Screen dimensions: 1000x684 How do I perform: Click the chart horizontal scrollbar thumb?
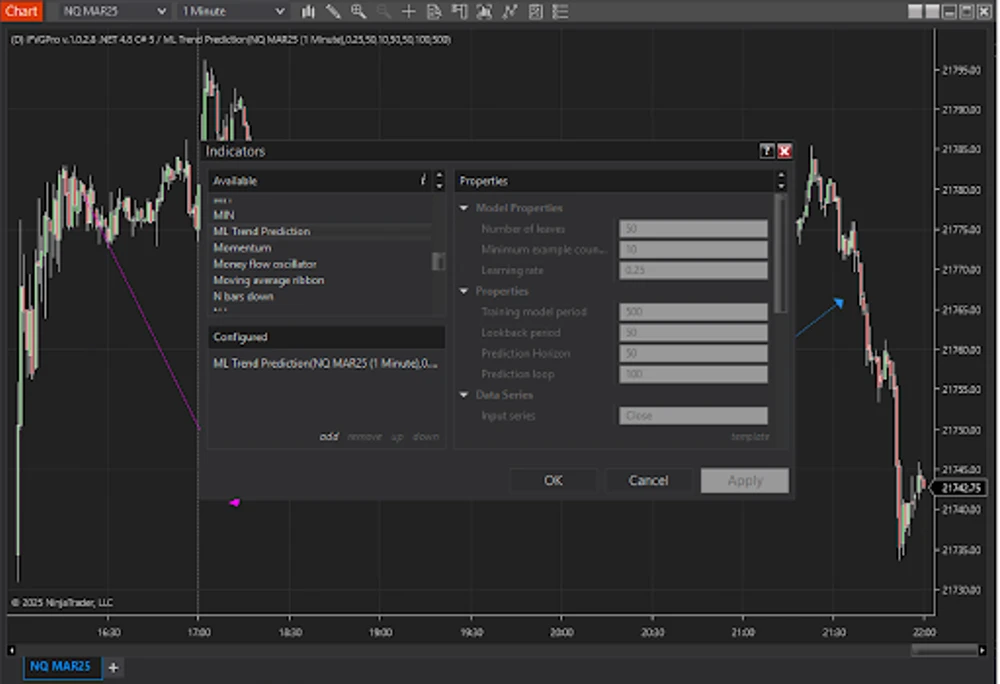[943, 650]
